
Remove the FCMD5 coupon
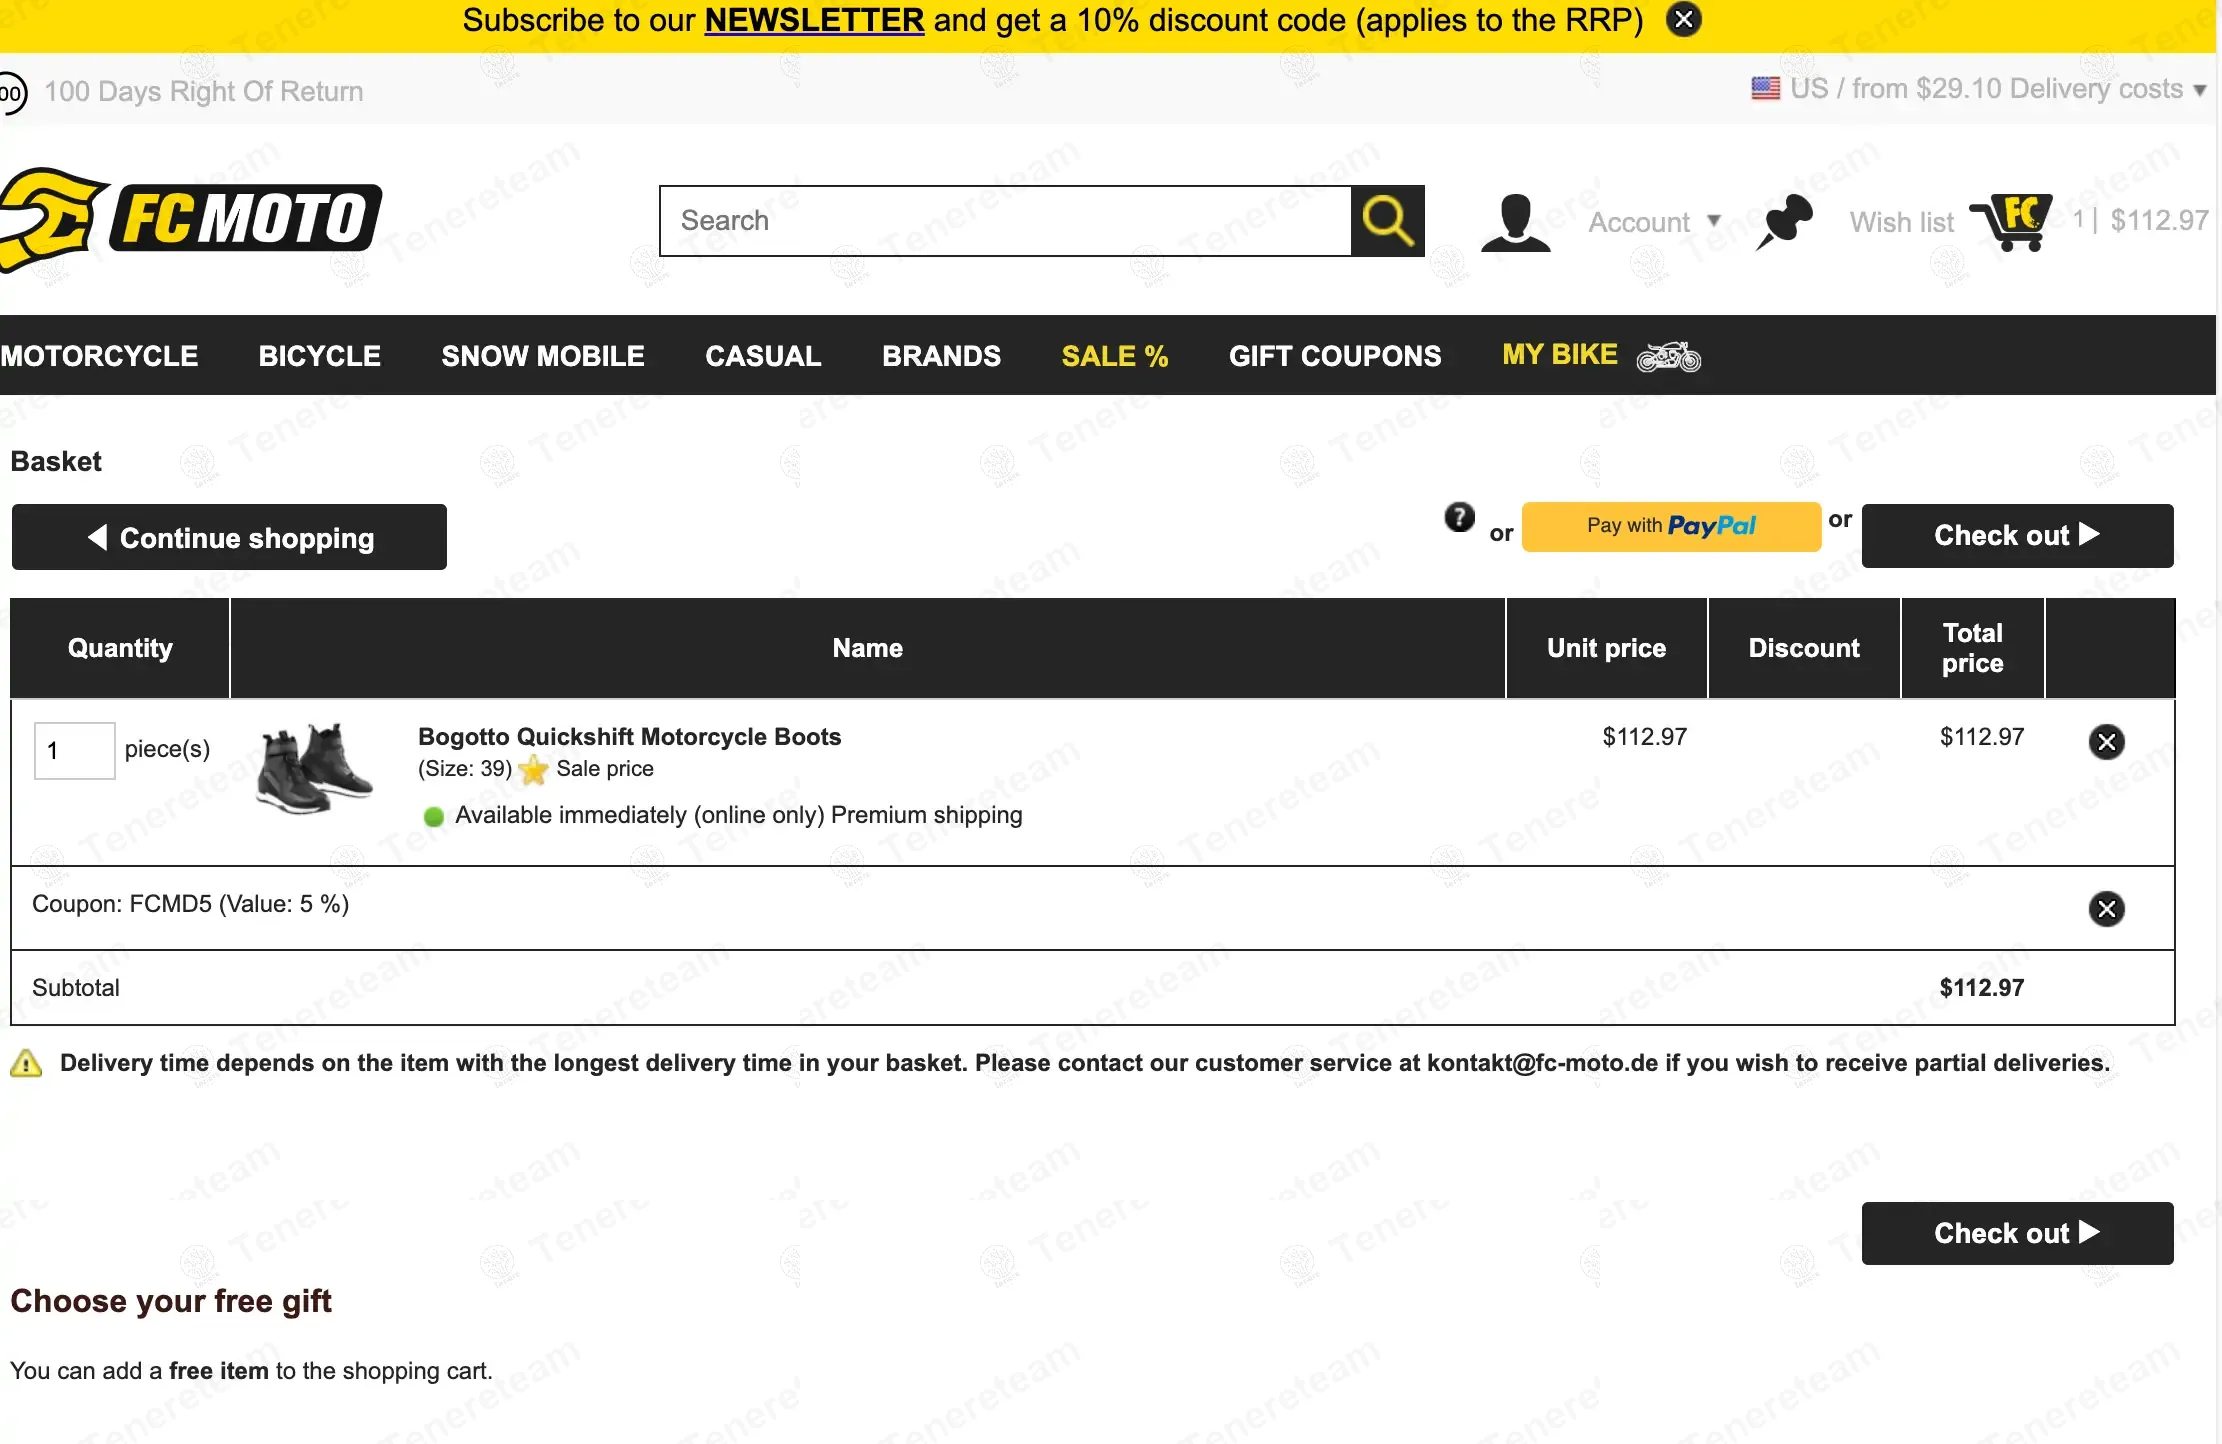[x=2107, y=909]
